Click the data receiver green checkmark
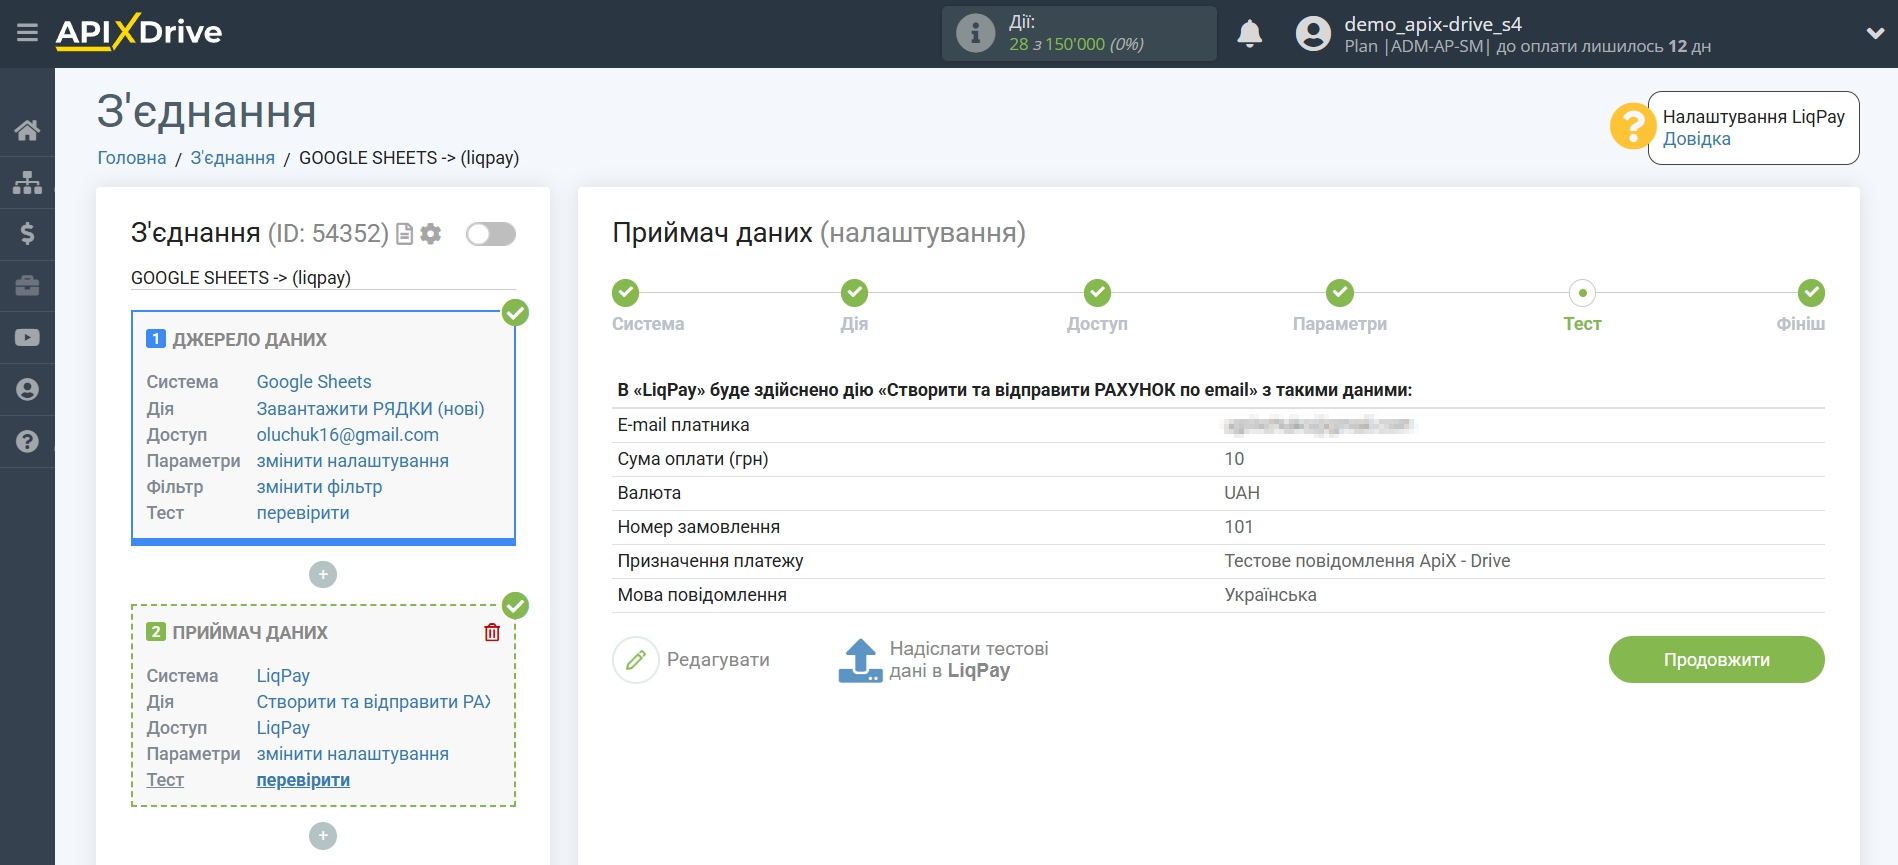The height and width of the screenshot is (865, 1898). [x=515, y=606]
